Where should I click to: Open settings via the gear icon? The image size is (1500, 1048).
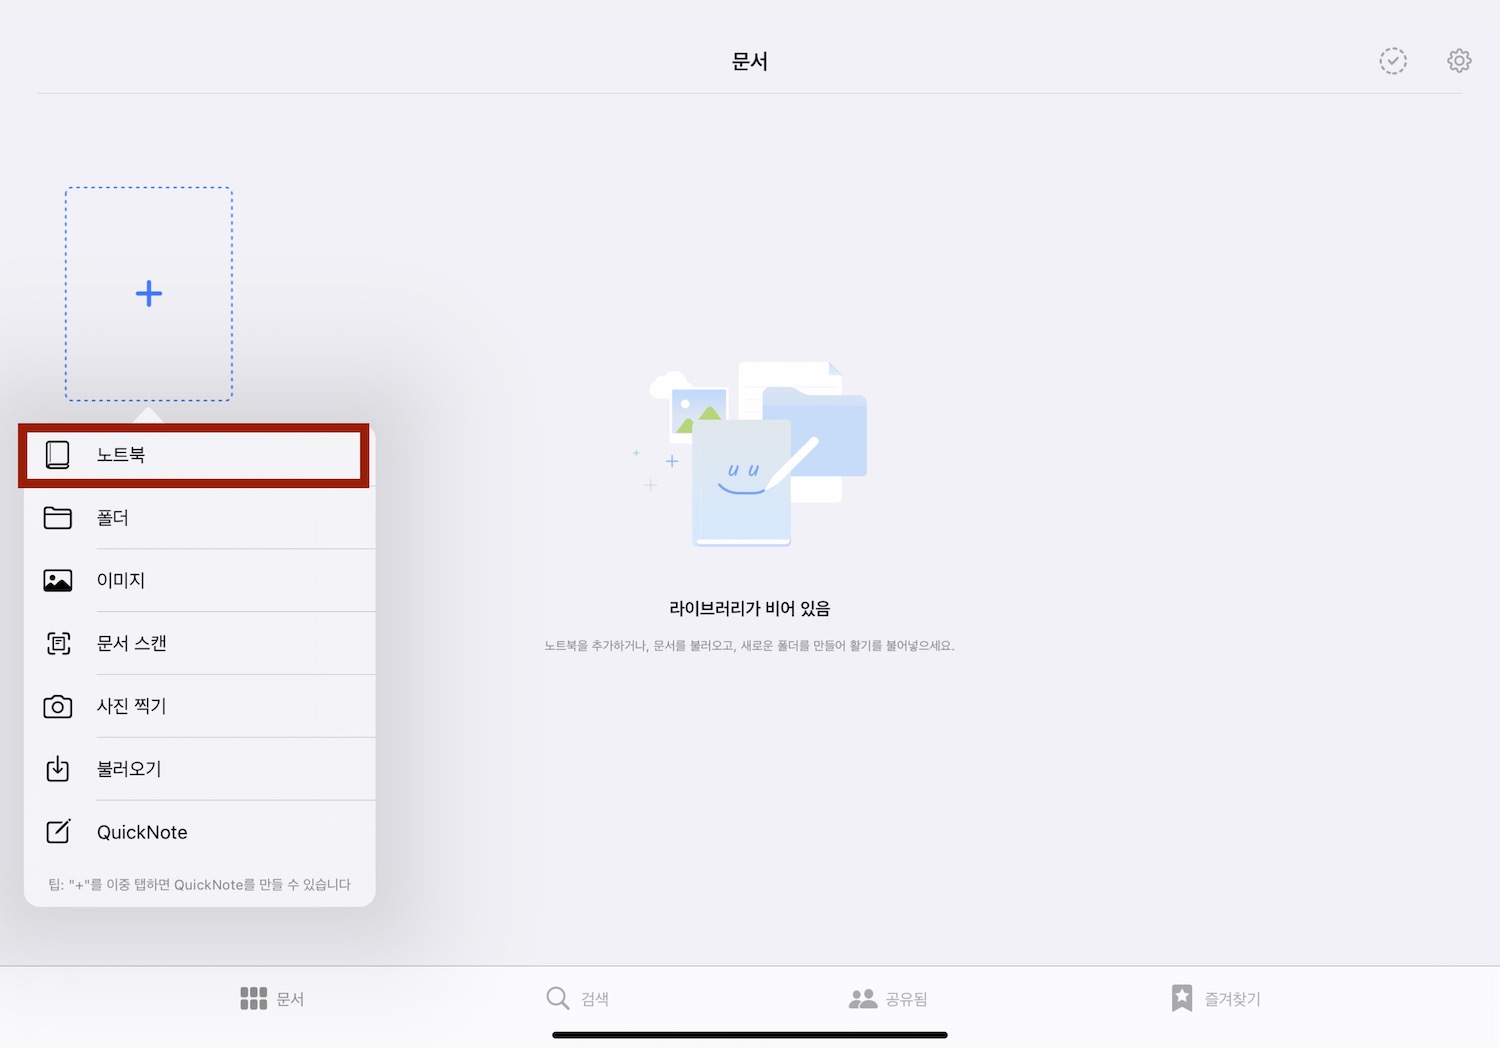pos(1459,60)
